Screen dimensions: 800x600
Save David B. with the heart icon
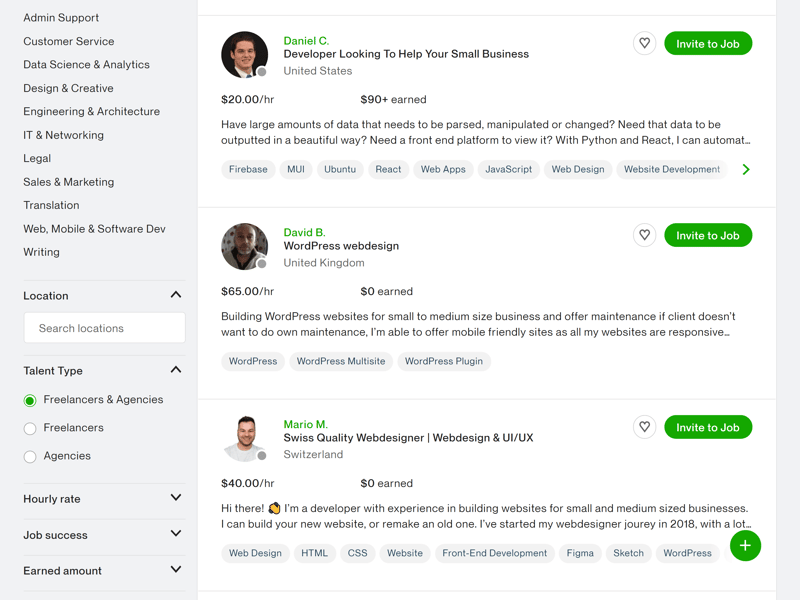tap(644, 235)
